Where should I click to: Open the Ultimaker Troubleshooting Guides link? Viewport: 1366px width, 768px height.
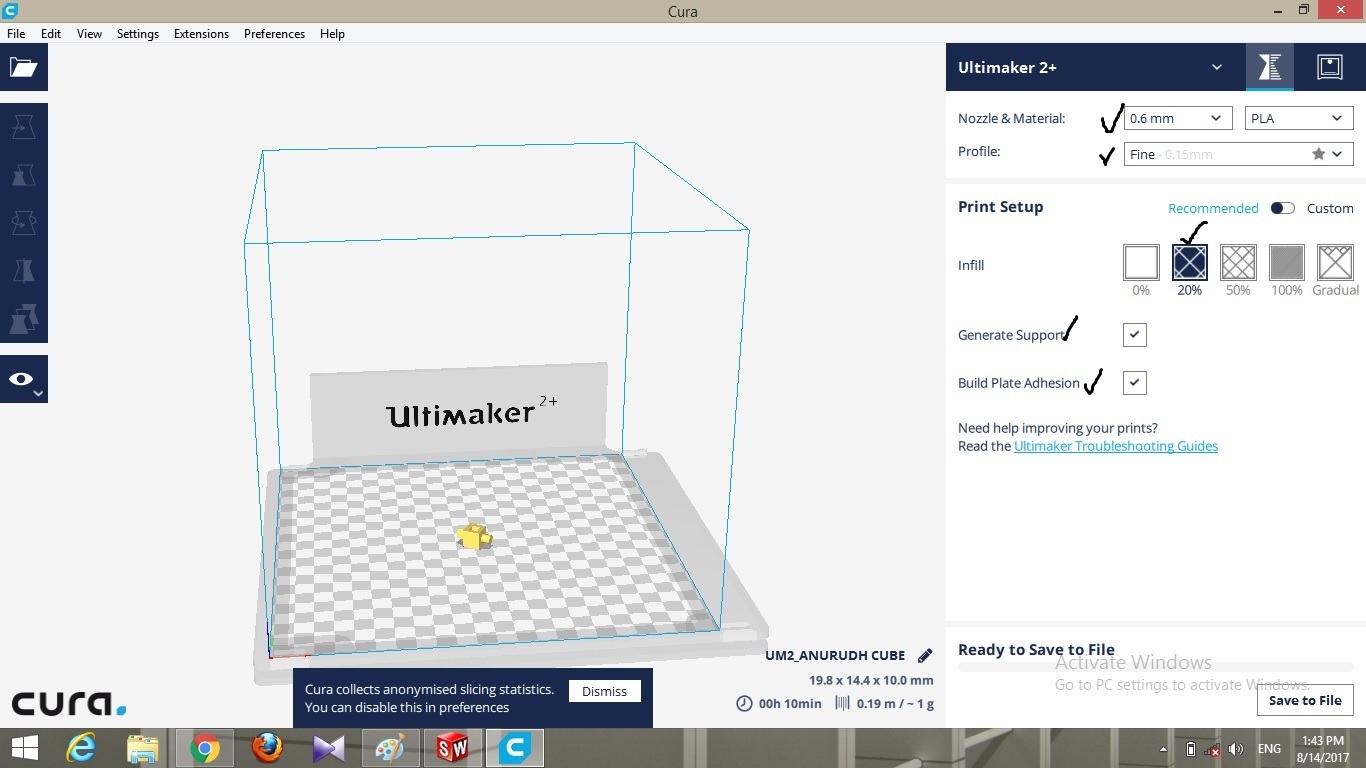coord(1116,446)
